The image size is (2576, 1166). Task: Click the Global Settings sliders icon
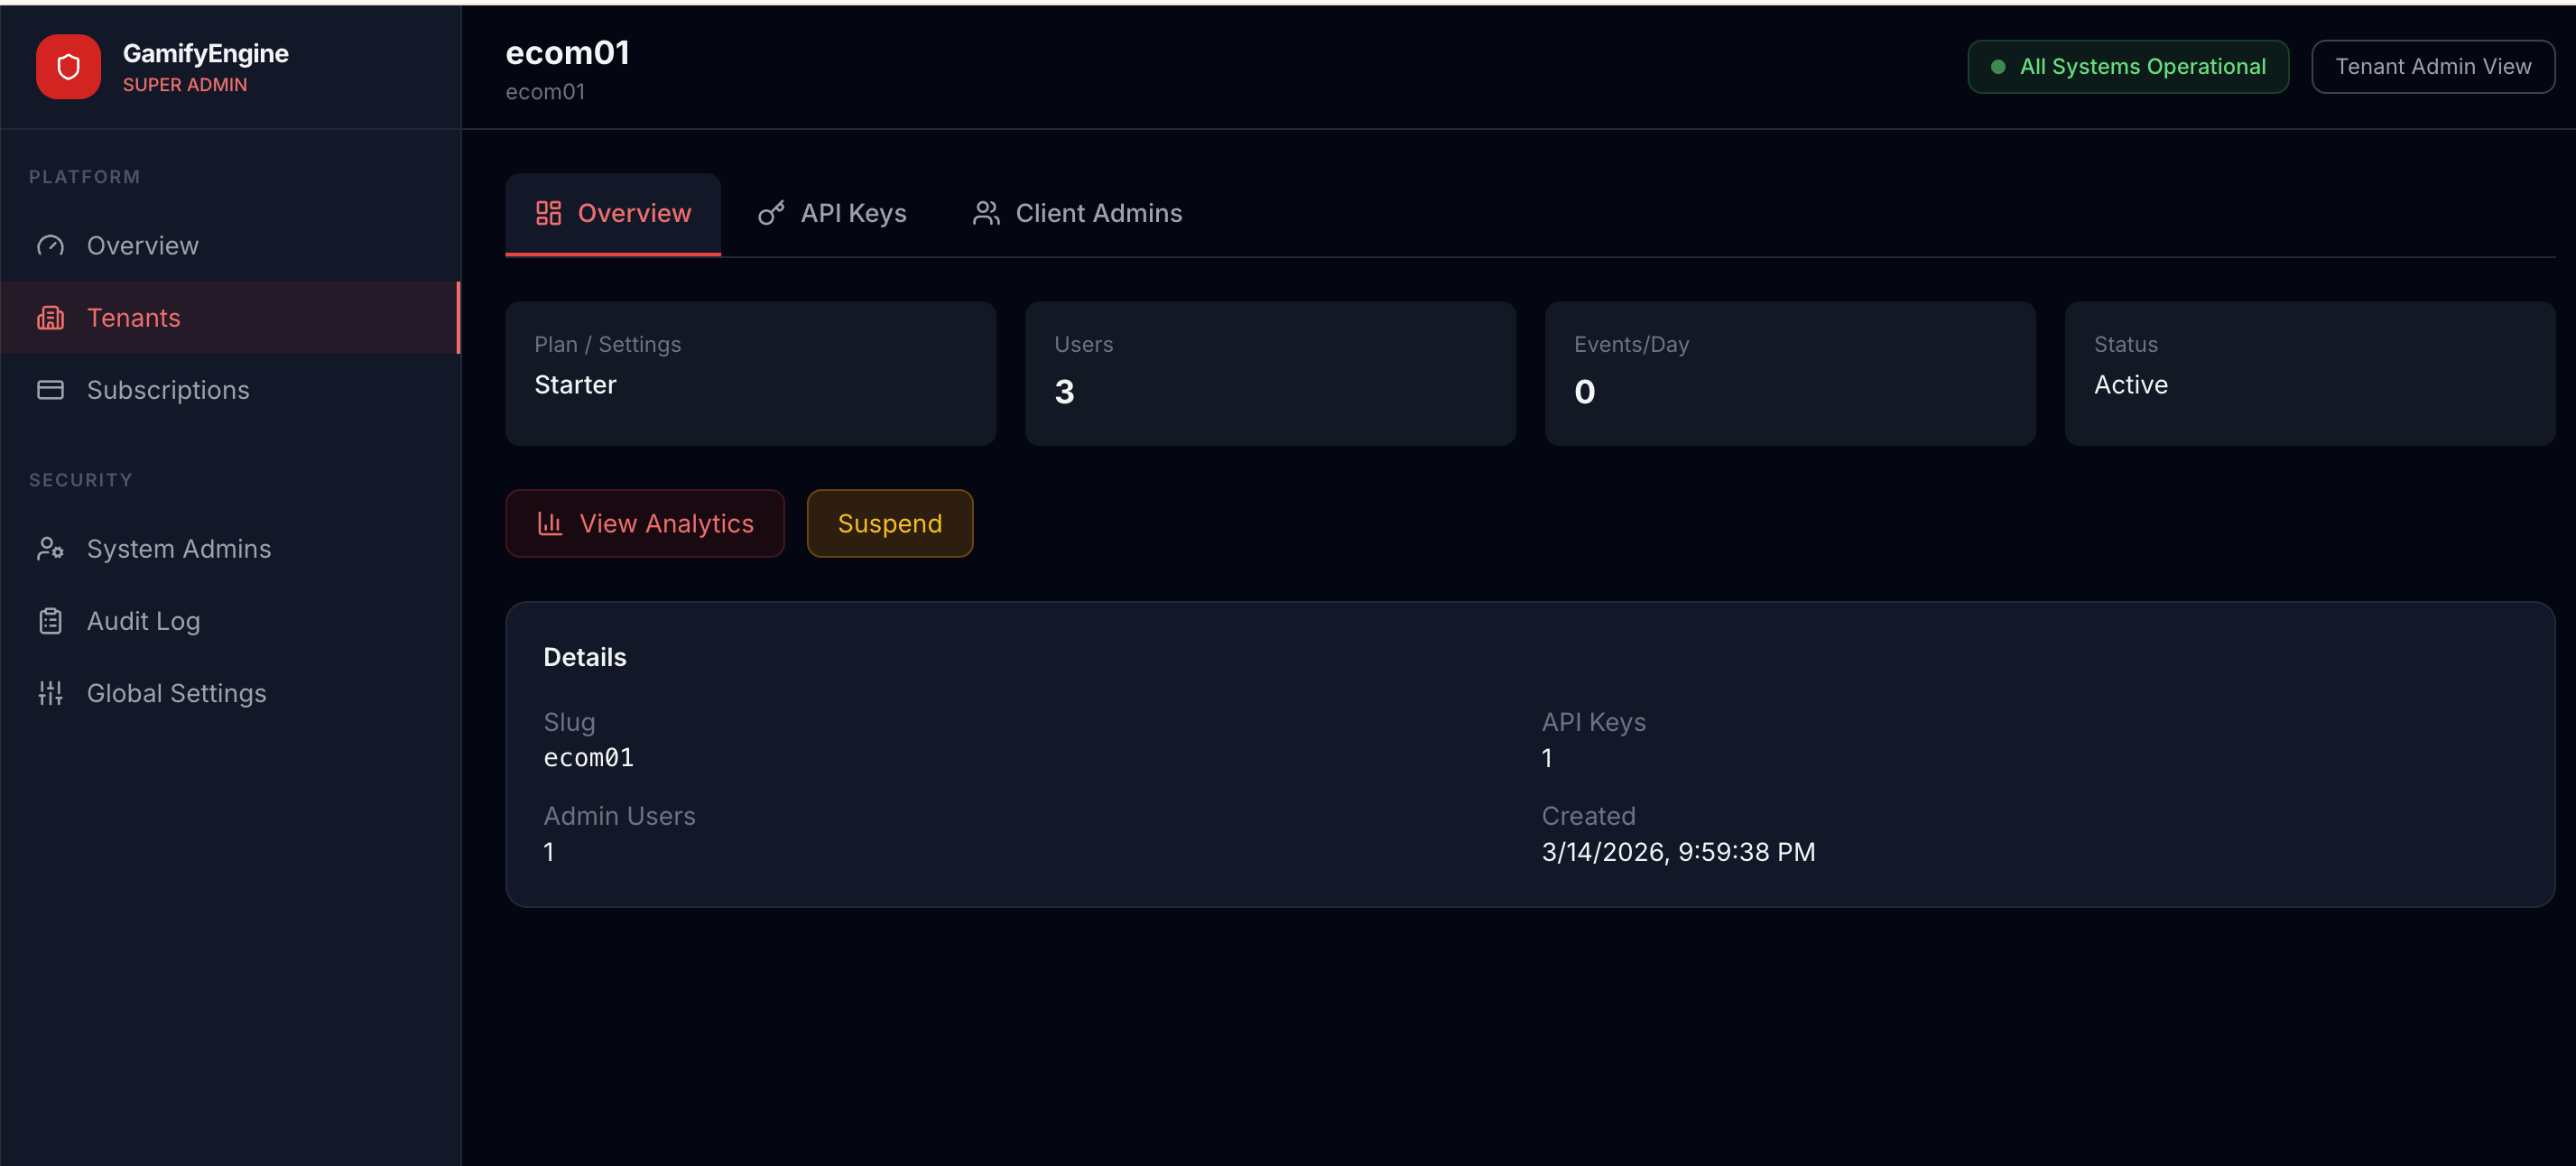click(x=50, y=693)
